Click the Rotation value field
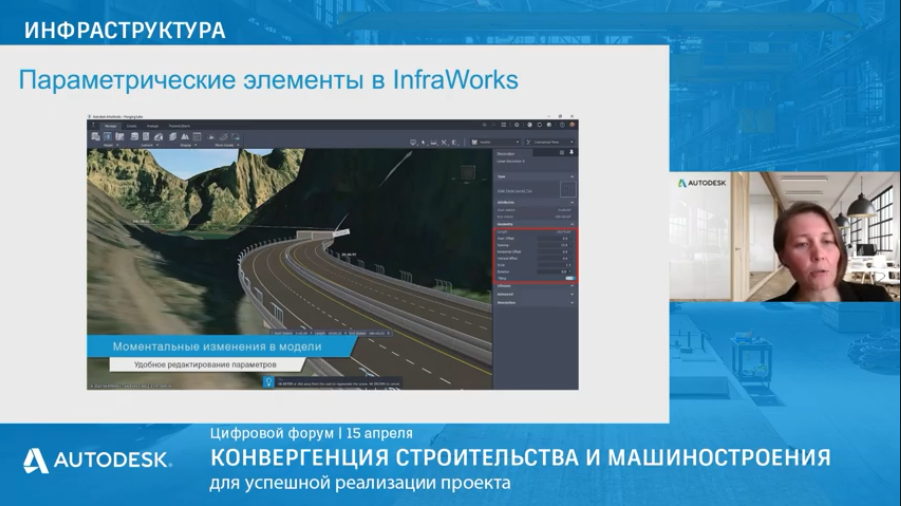The height and width of the screenshot is (506, 901). tap(555, 272)
